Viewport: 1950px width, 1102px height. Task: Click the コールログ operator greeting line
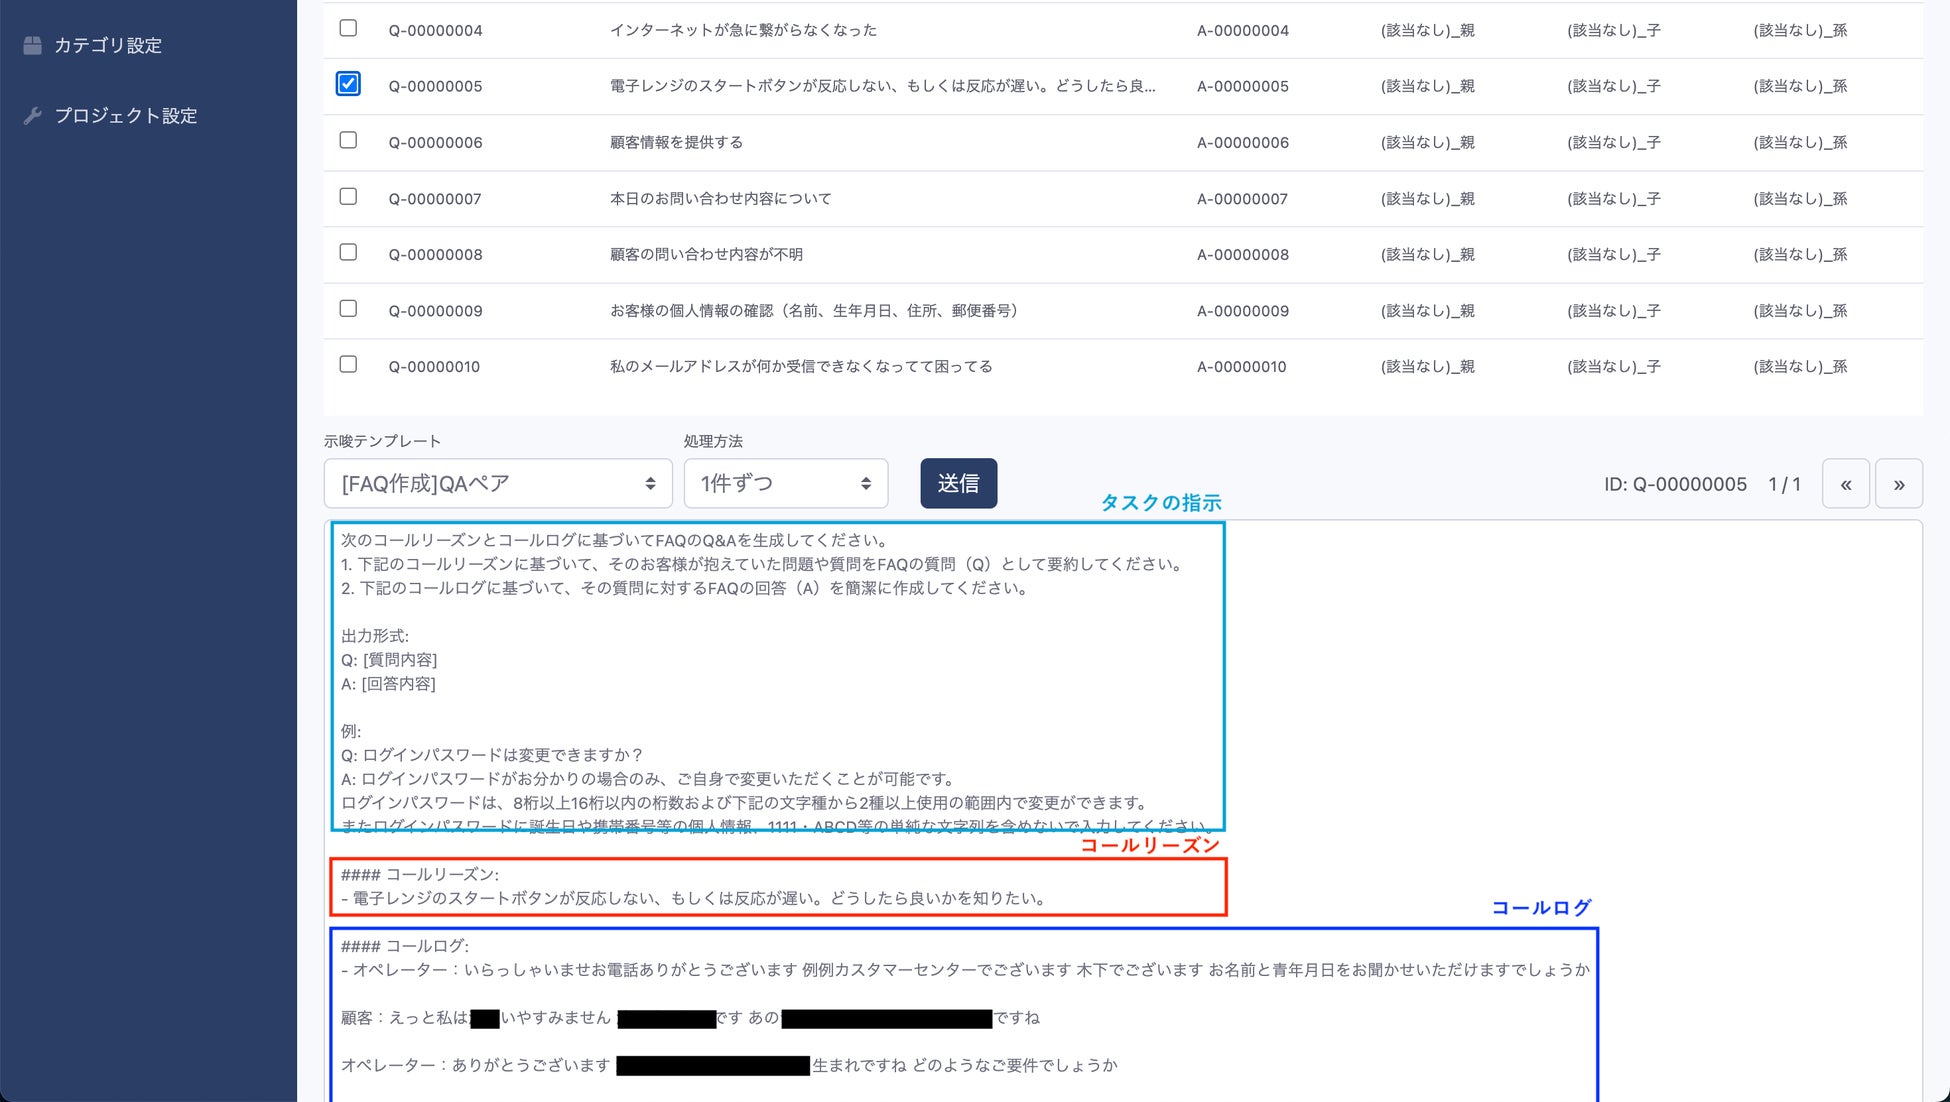pos(964,969)
